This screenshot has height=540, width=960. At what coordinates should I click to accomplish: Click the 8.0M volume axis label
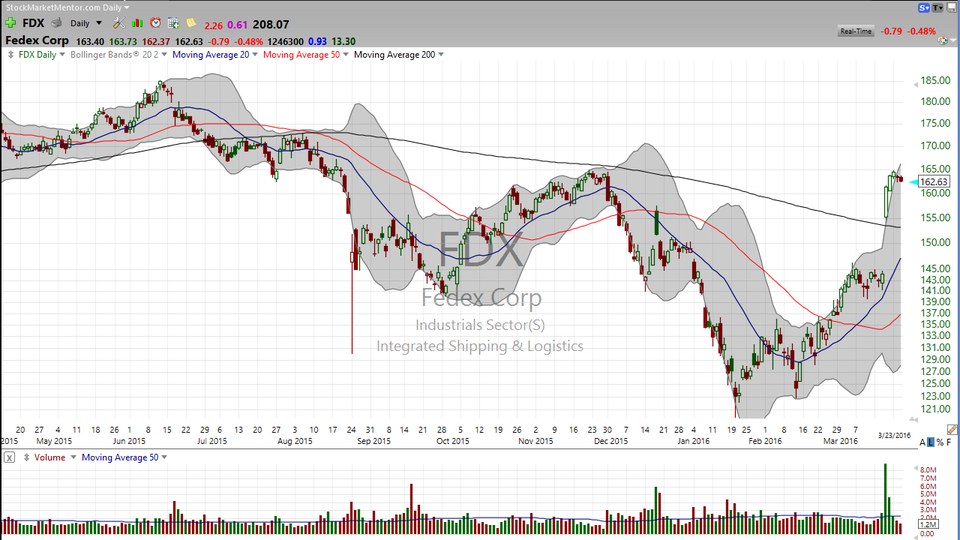point(928,470)
